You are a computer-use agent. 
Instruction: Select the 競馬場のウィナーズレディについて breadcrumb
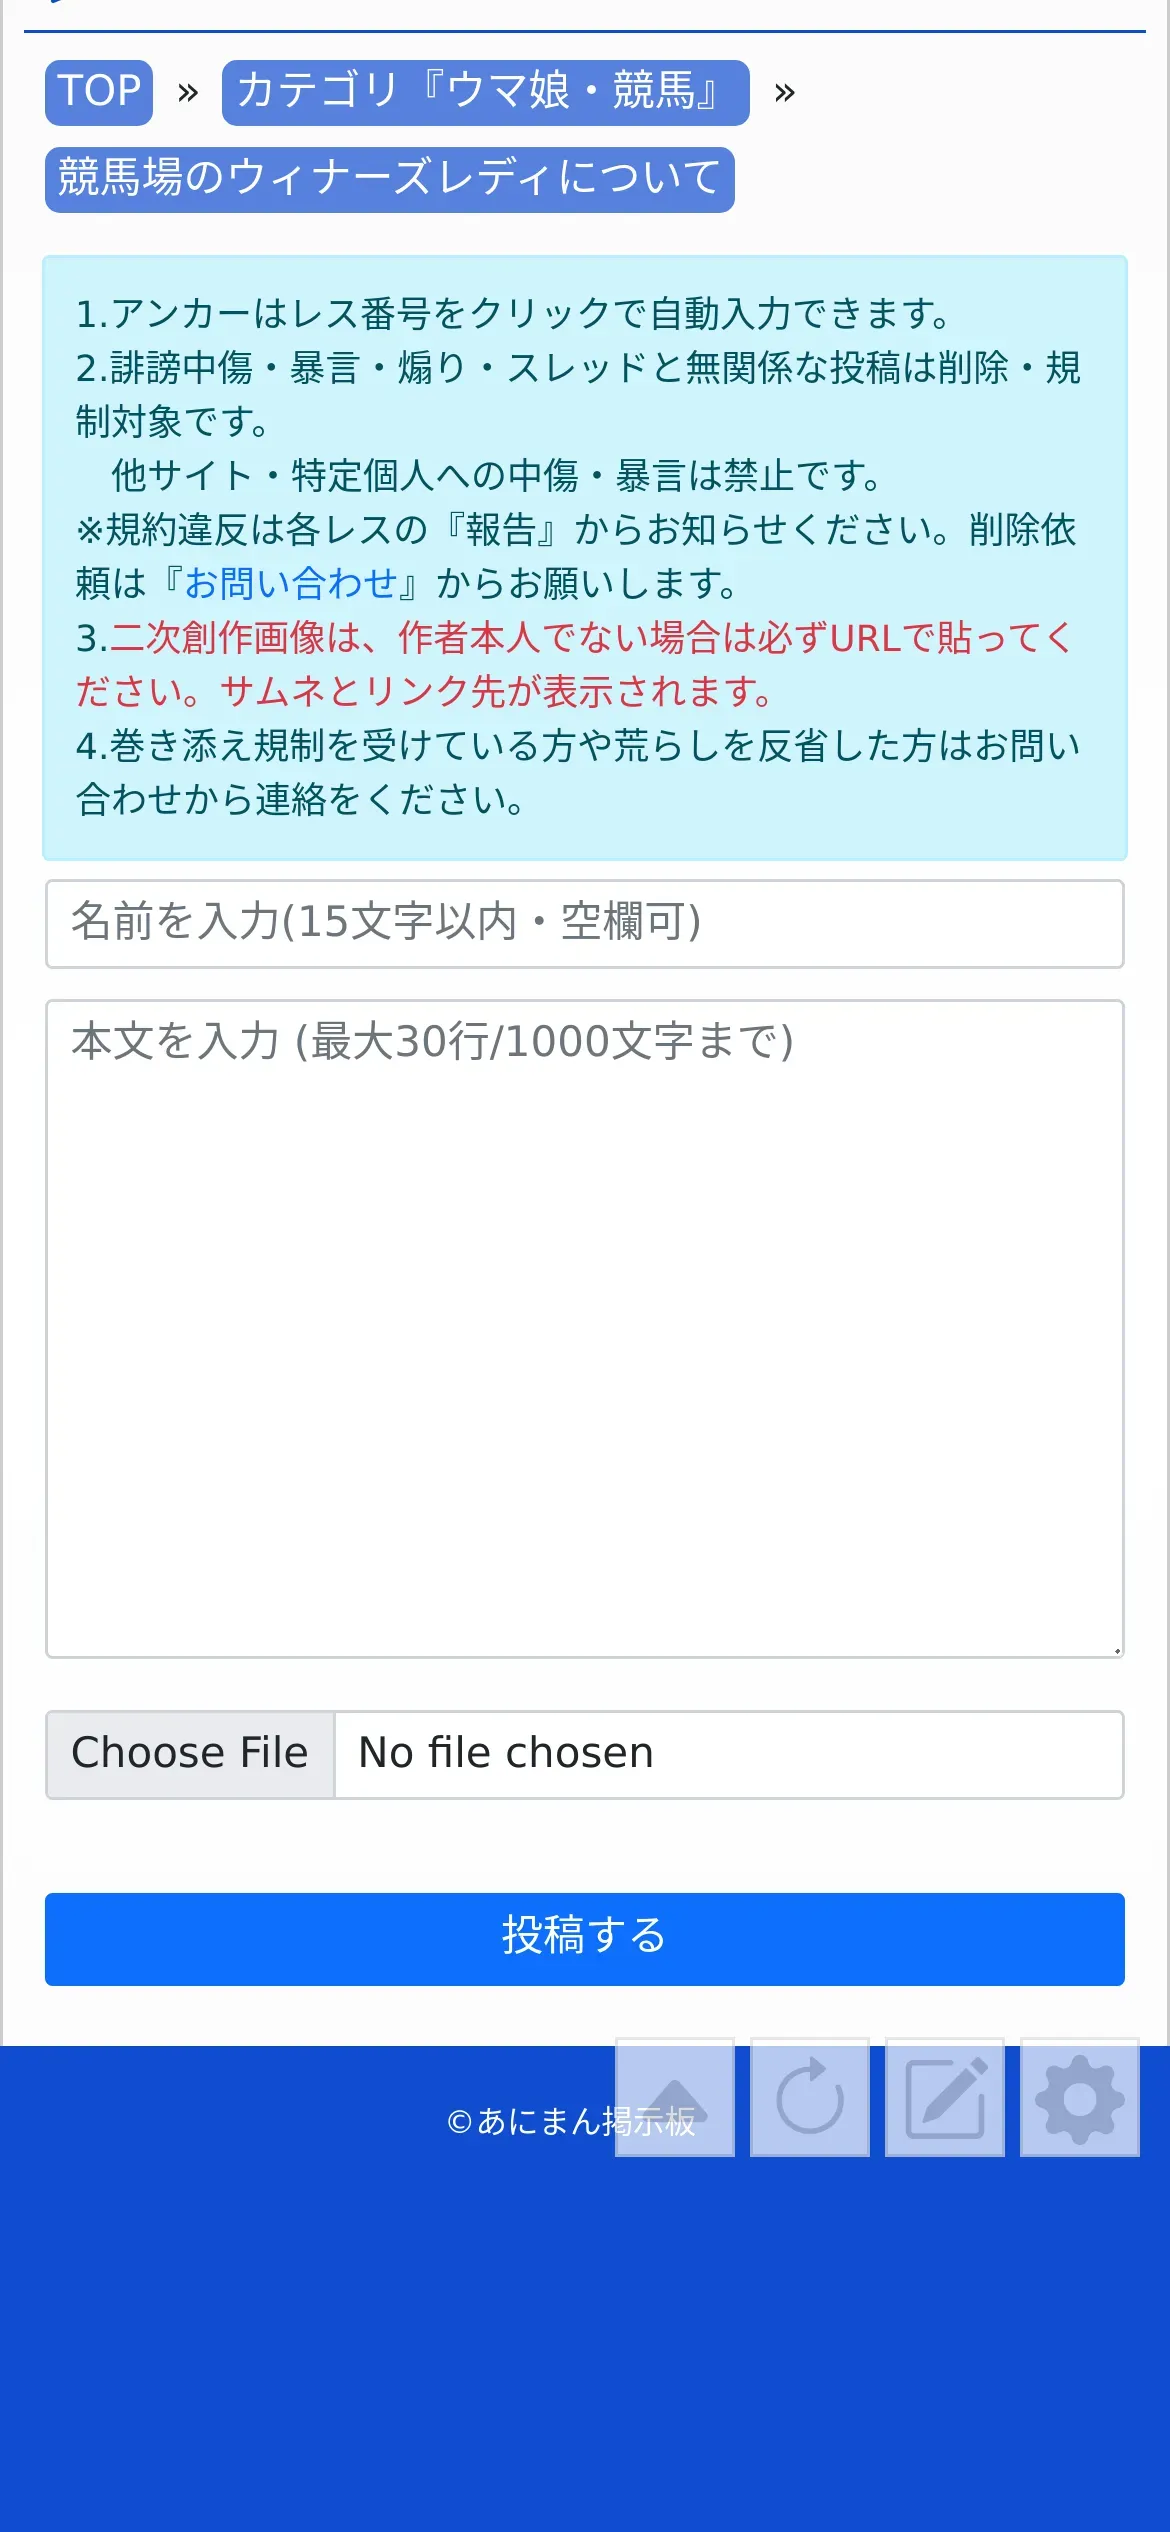coord(390,180)
